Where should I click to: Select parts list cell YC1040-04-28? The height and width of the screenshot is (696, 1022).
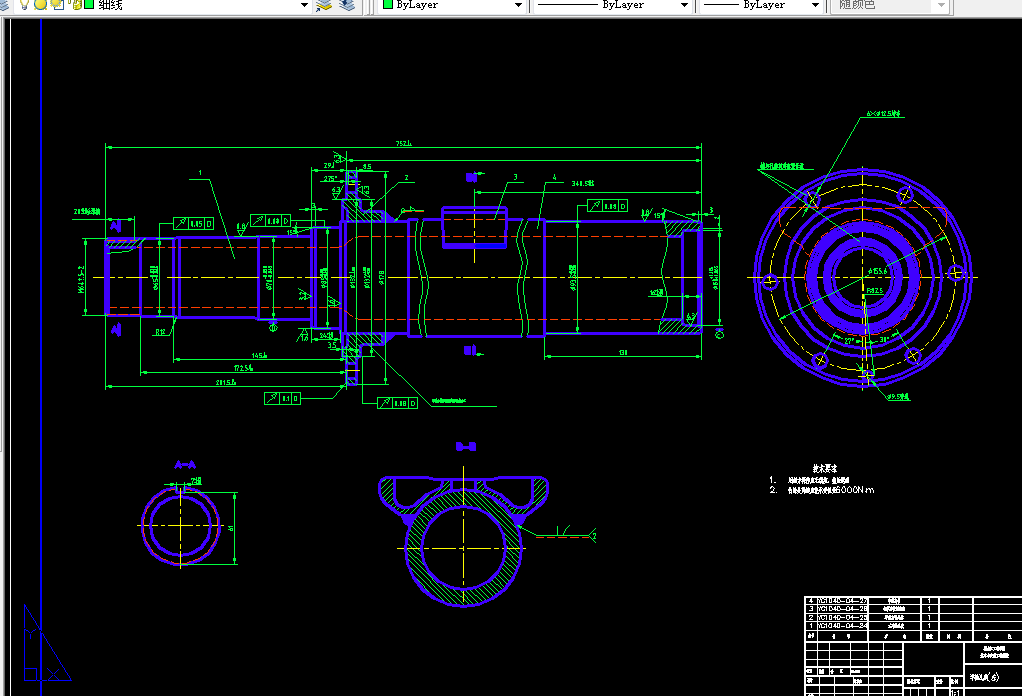coord(842,609)
